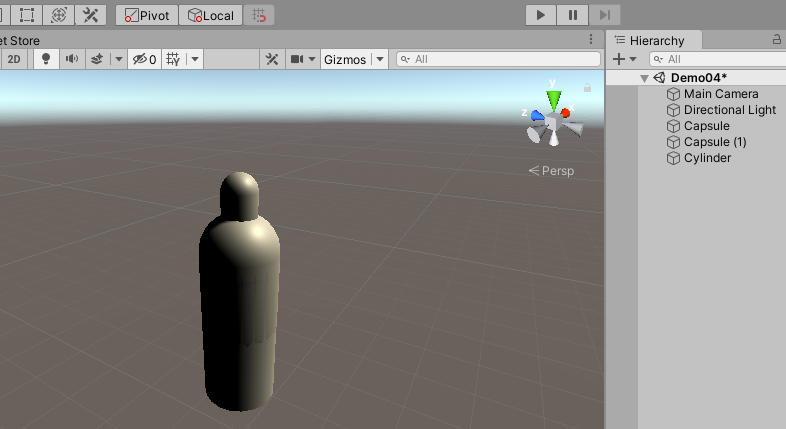Open Hierarchy create dropdown arrow

click(x=633, y=59)
